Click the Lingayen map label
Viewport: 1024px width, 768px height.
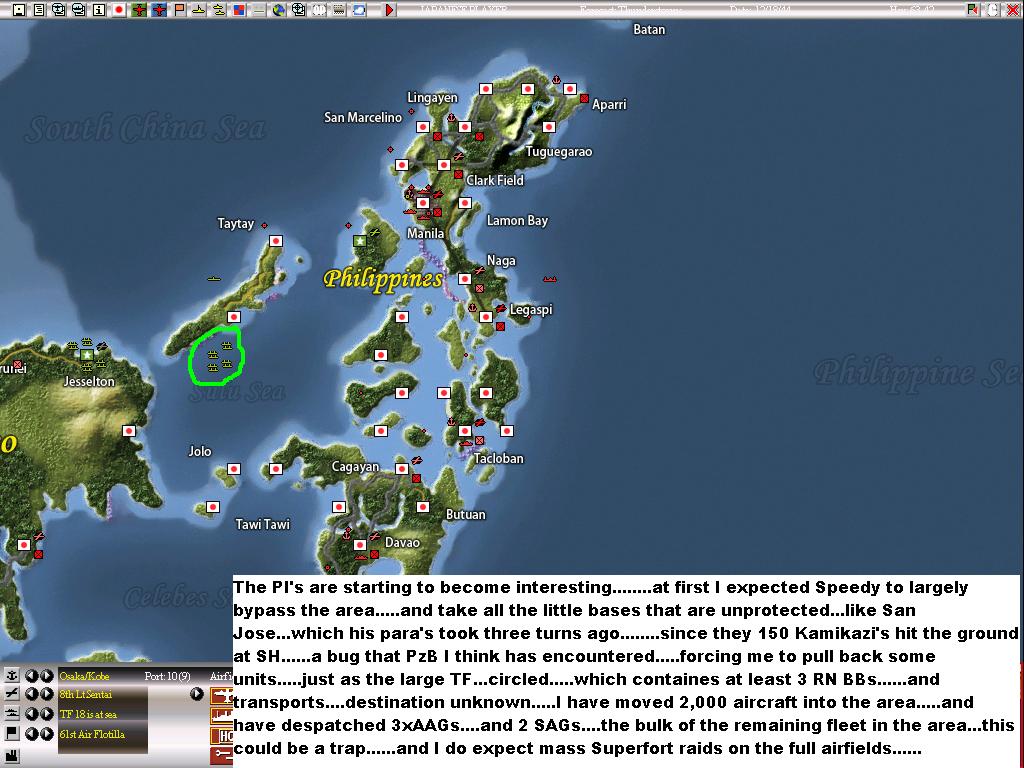(x=432, y=97)
